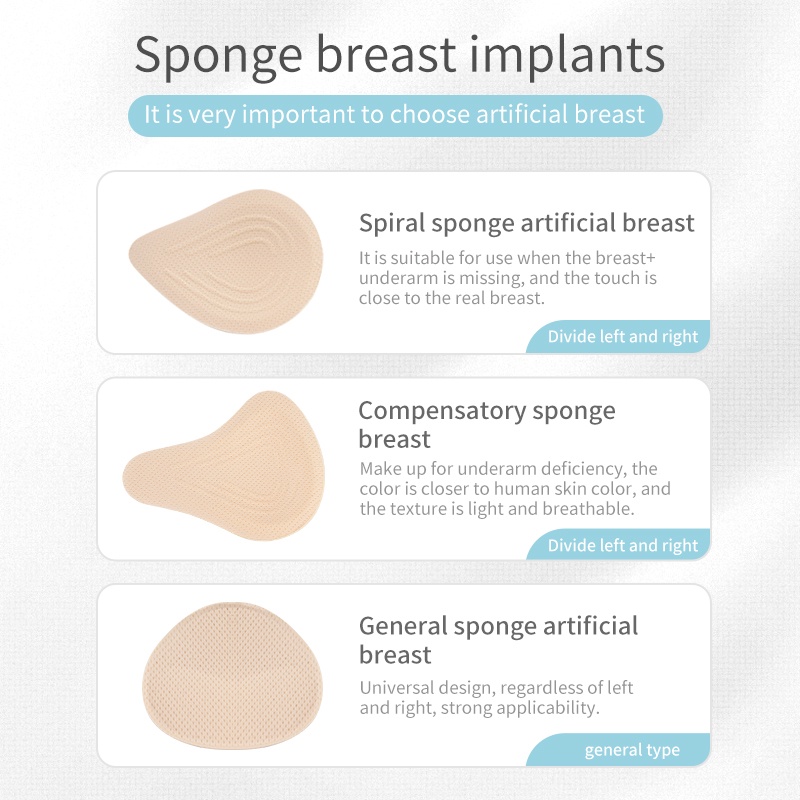Click the compensatory sponge breast product image

[224, 466]
